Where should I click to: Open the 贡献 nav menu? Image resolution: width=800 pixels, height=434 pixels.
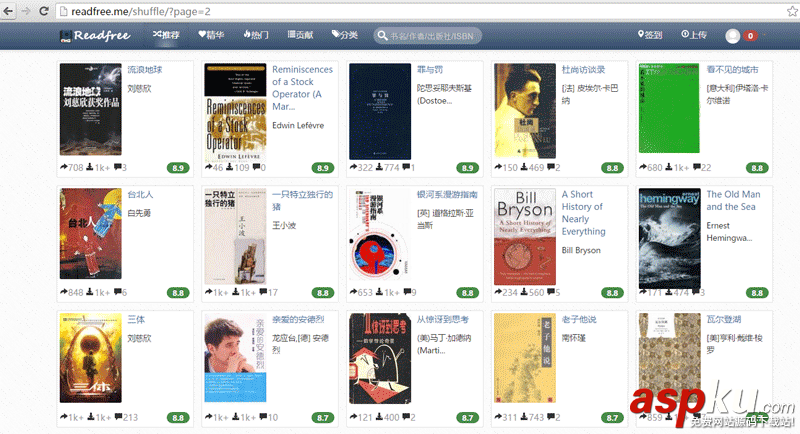point(301,35)
